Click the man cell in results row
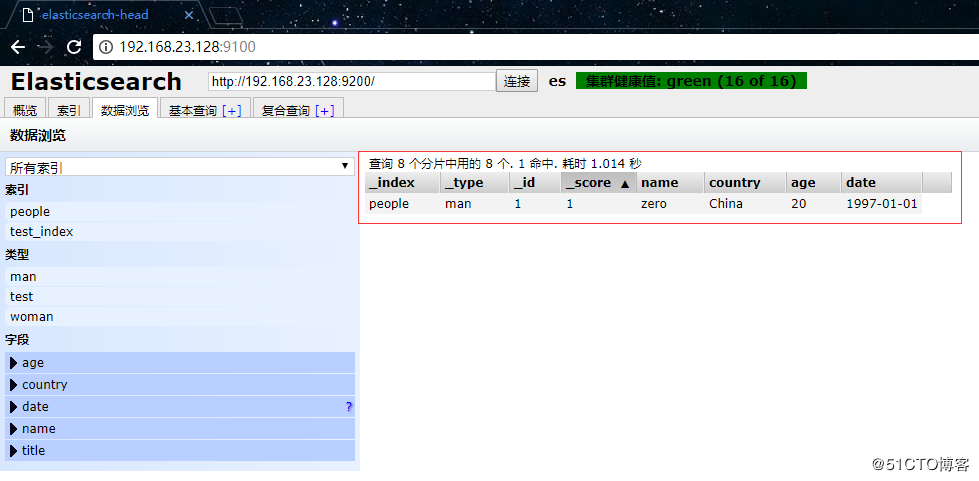The width and height of the screenshot is (979, 481). pos(475,204)
